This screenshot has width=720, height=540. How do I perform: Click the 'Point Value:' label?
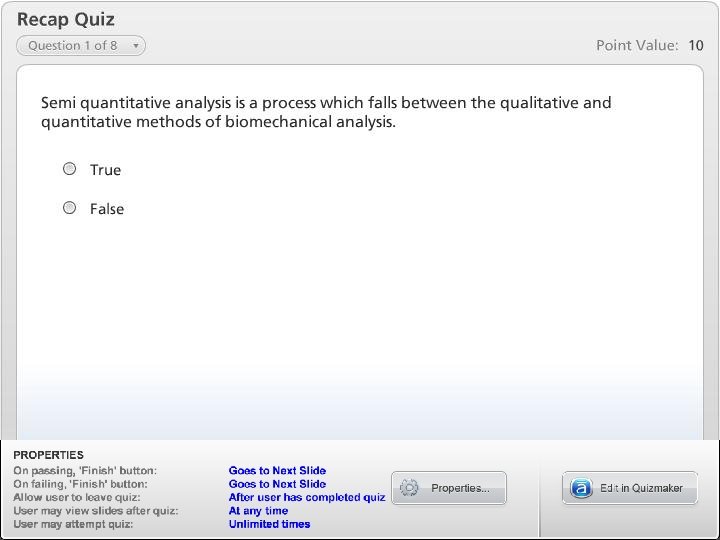pos(637,45)
